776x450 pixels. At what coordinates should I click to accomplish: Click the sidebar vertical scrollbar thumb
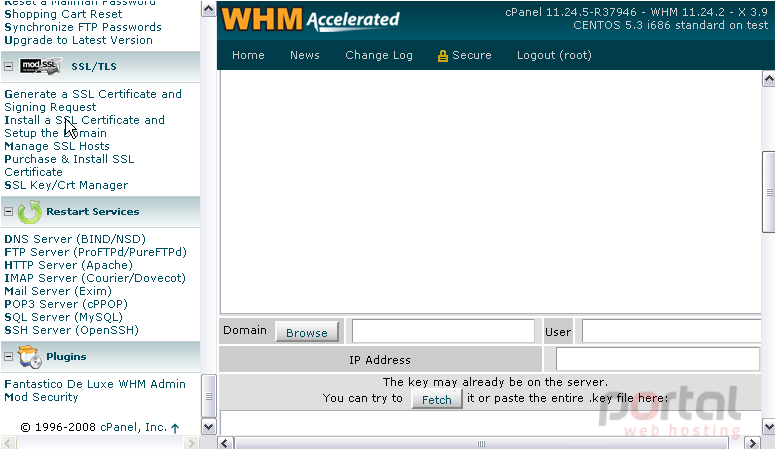(208, 396)
